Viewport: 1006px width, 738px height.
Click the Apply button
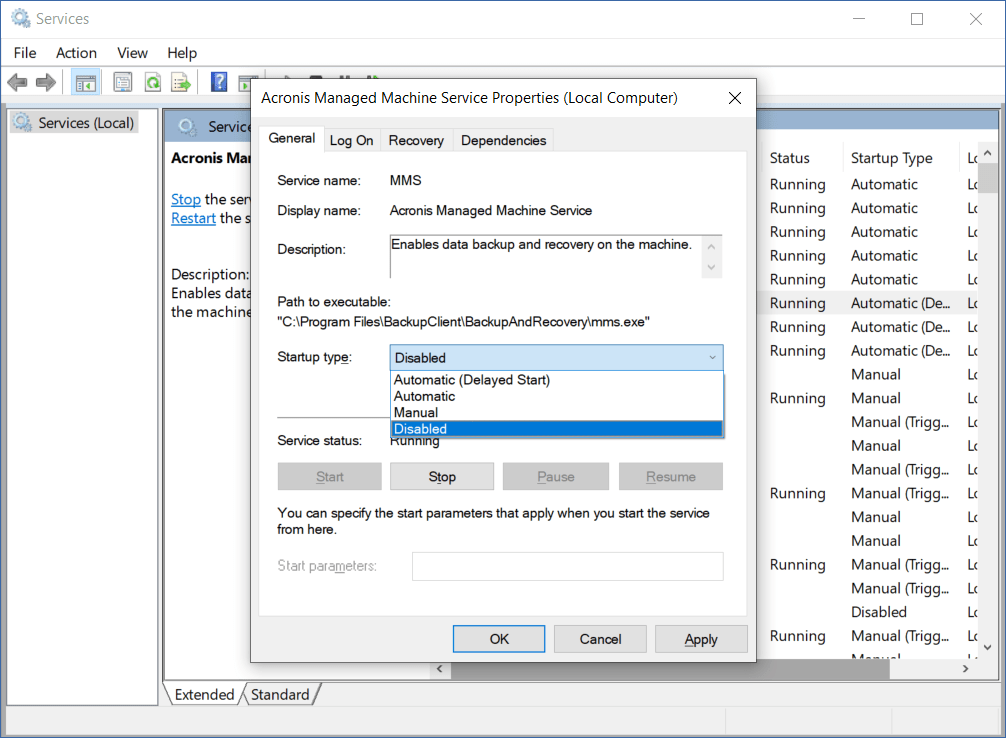(700, 639)
